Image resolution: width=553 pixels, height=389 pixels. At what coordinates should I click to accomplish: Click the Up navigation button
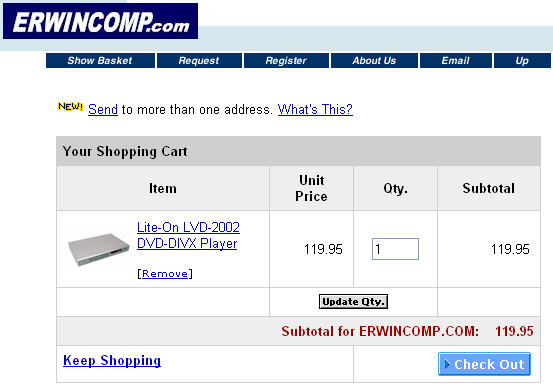522,61
